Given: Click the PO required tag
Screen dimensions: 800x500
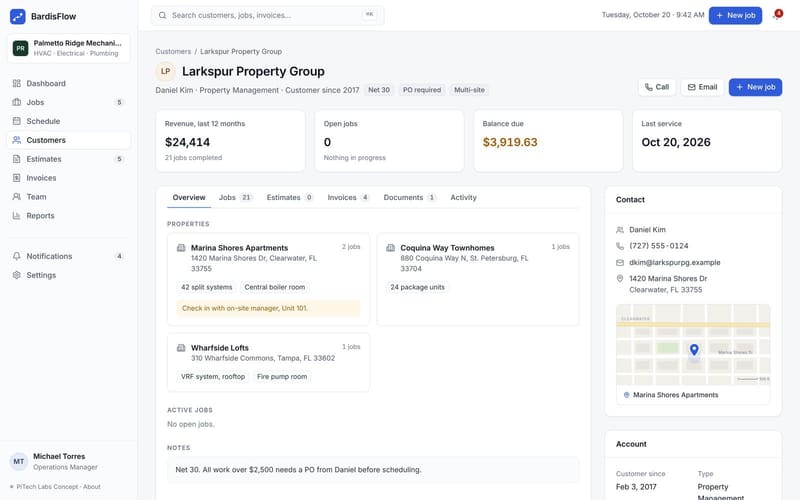Looking at the screenshot, I should click(x=422, y=90).
